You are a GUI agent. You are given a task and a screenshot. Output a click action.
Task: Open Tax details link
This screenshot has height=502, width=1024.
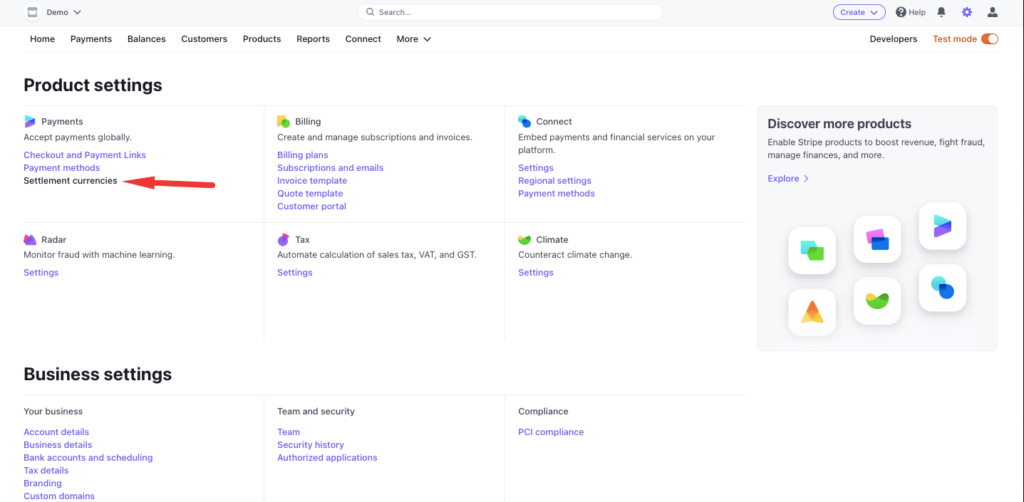click(46, 471)
